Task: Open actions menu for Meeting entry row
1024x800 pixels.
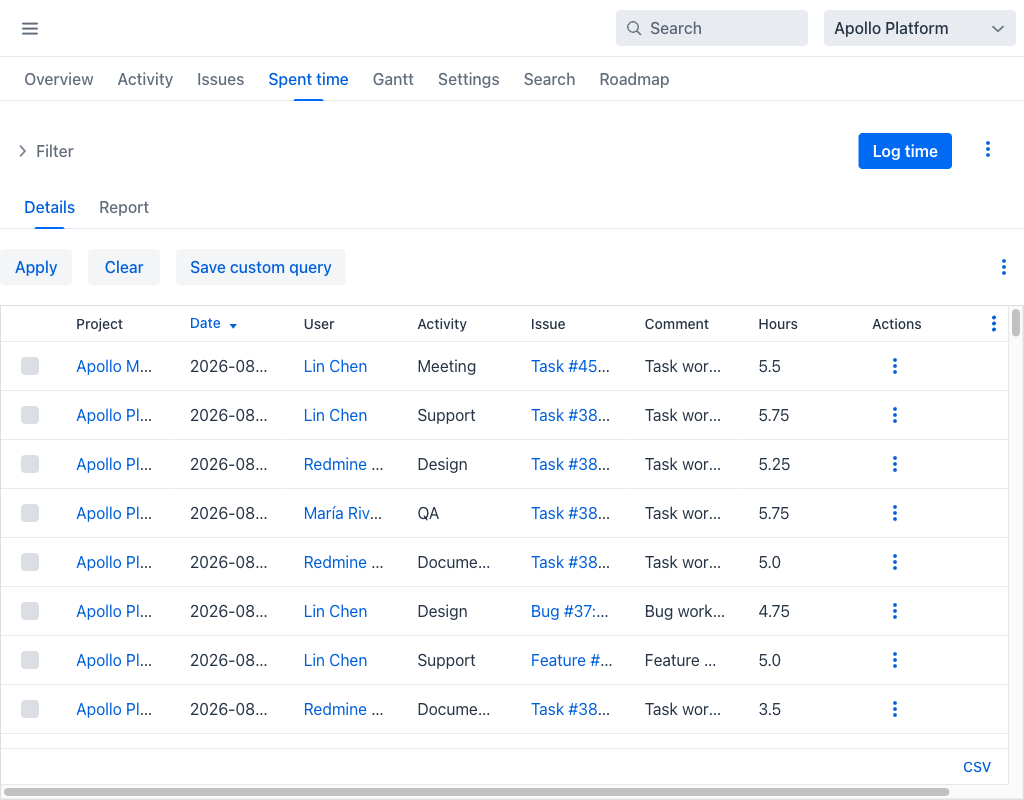Action: [x=895, y=366]
